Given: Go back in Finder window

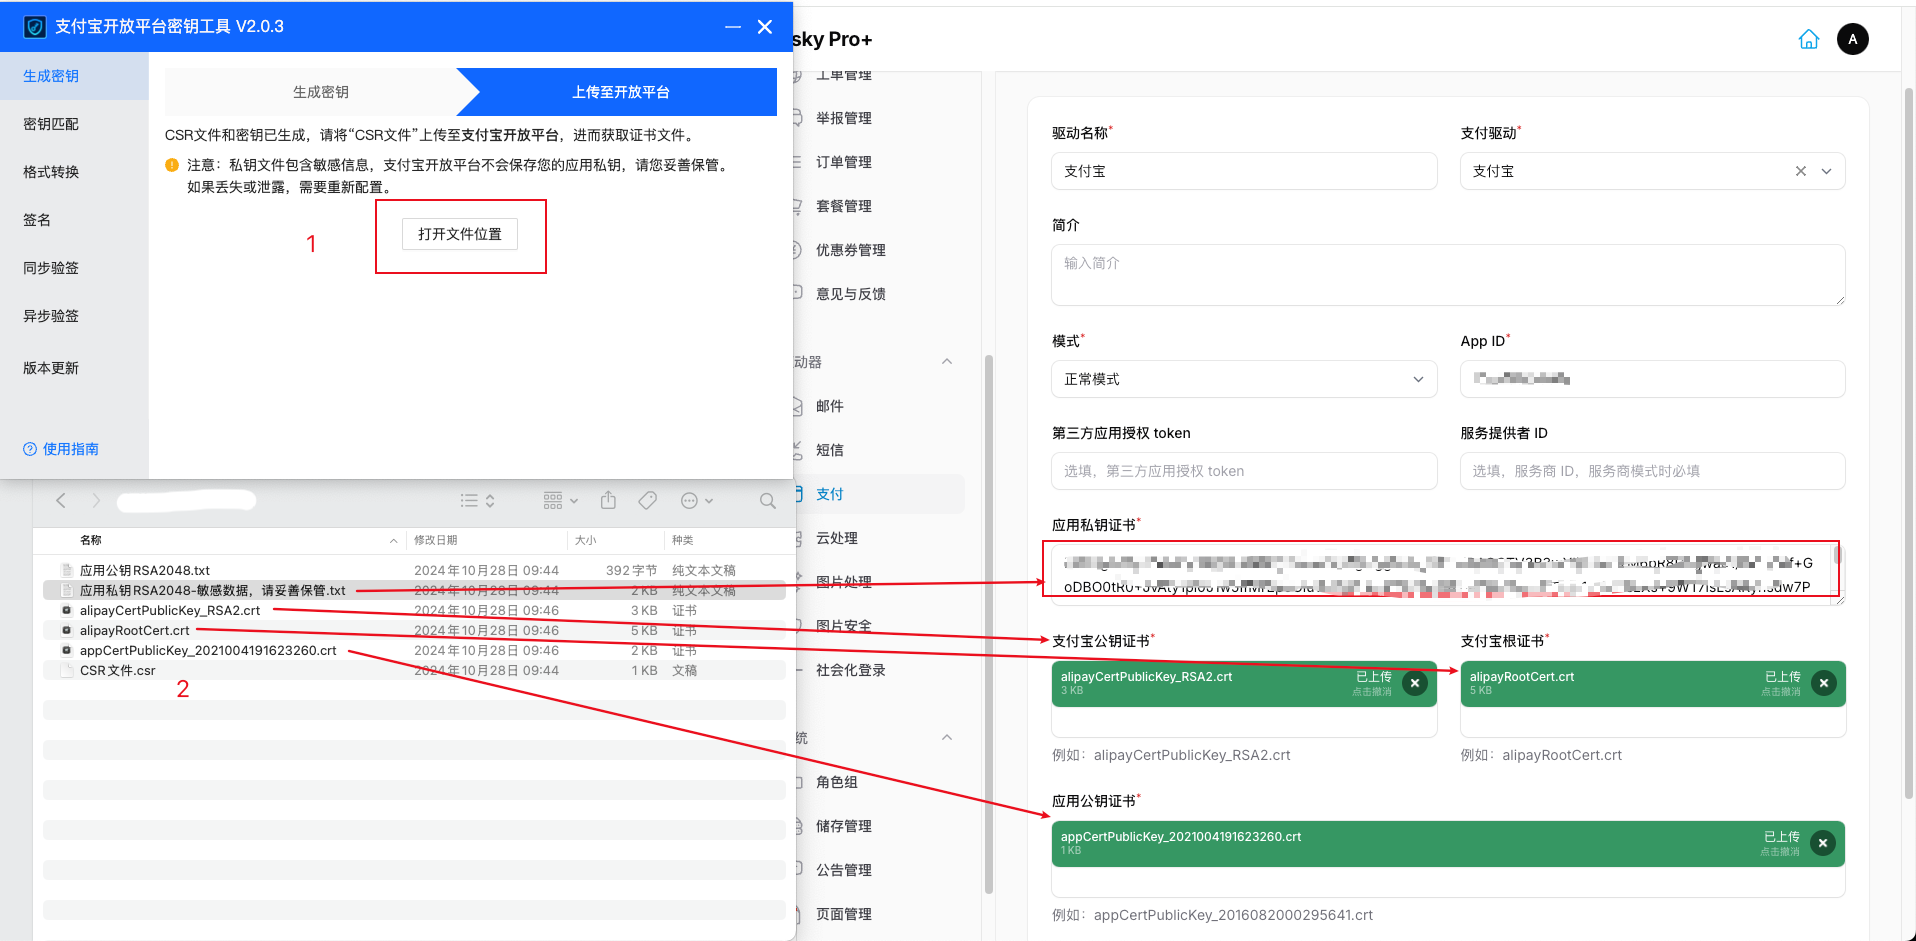Looking at the screenshot, I should point(61,500).
